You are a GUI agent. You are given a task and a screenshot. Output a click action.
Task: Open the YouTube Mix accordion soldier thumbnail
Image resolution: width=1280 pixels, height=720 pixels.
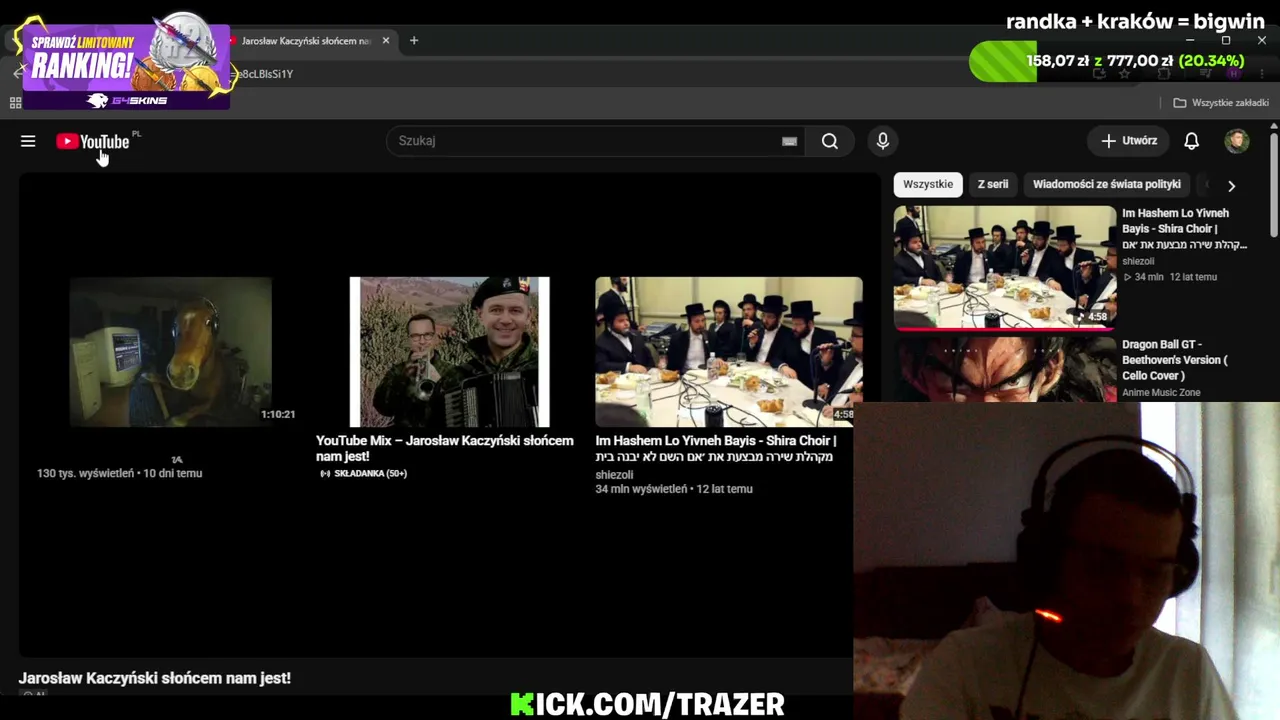pos(450,352)
